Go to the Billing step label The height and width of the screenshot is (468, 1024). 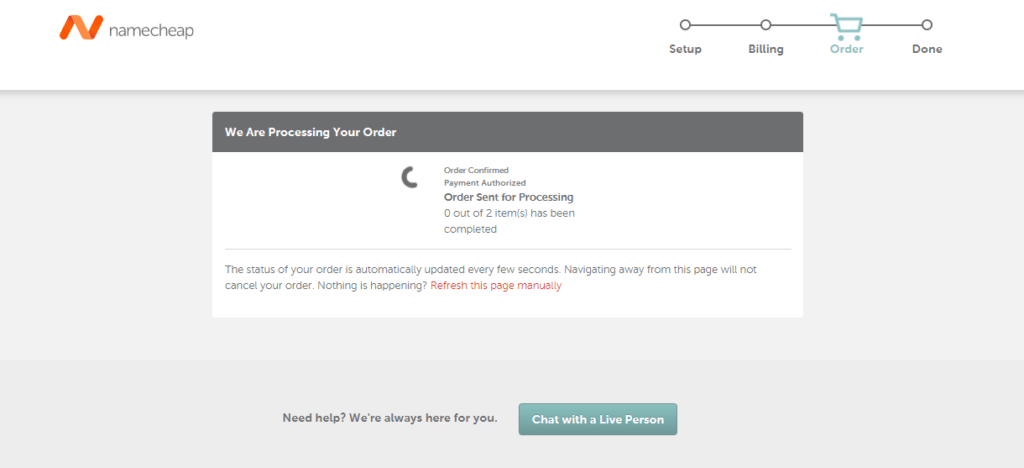tap(766, 49)
